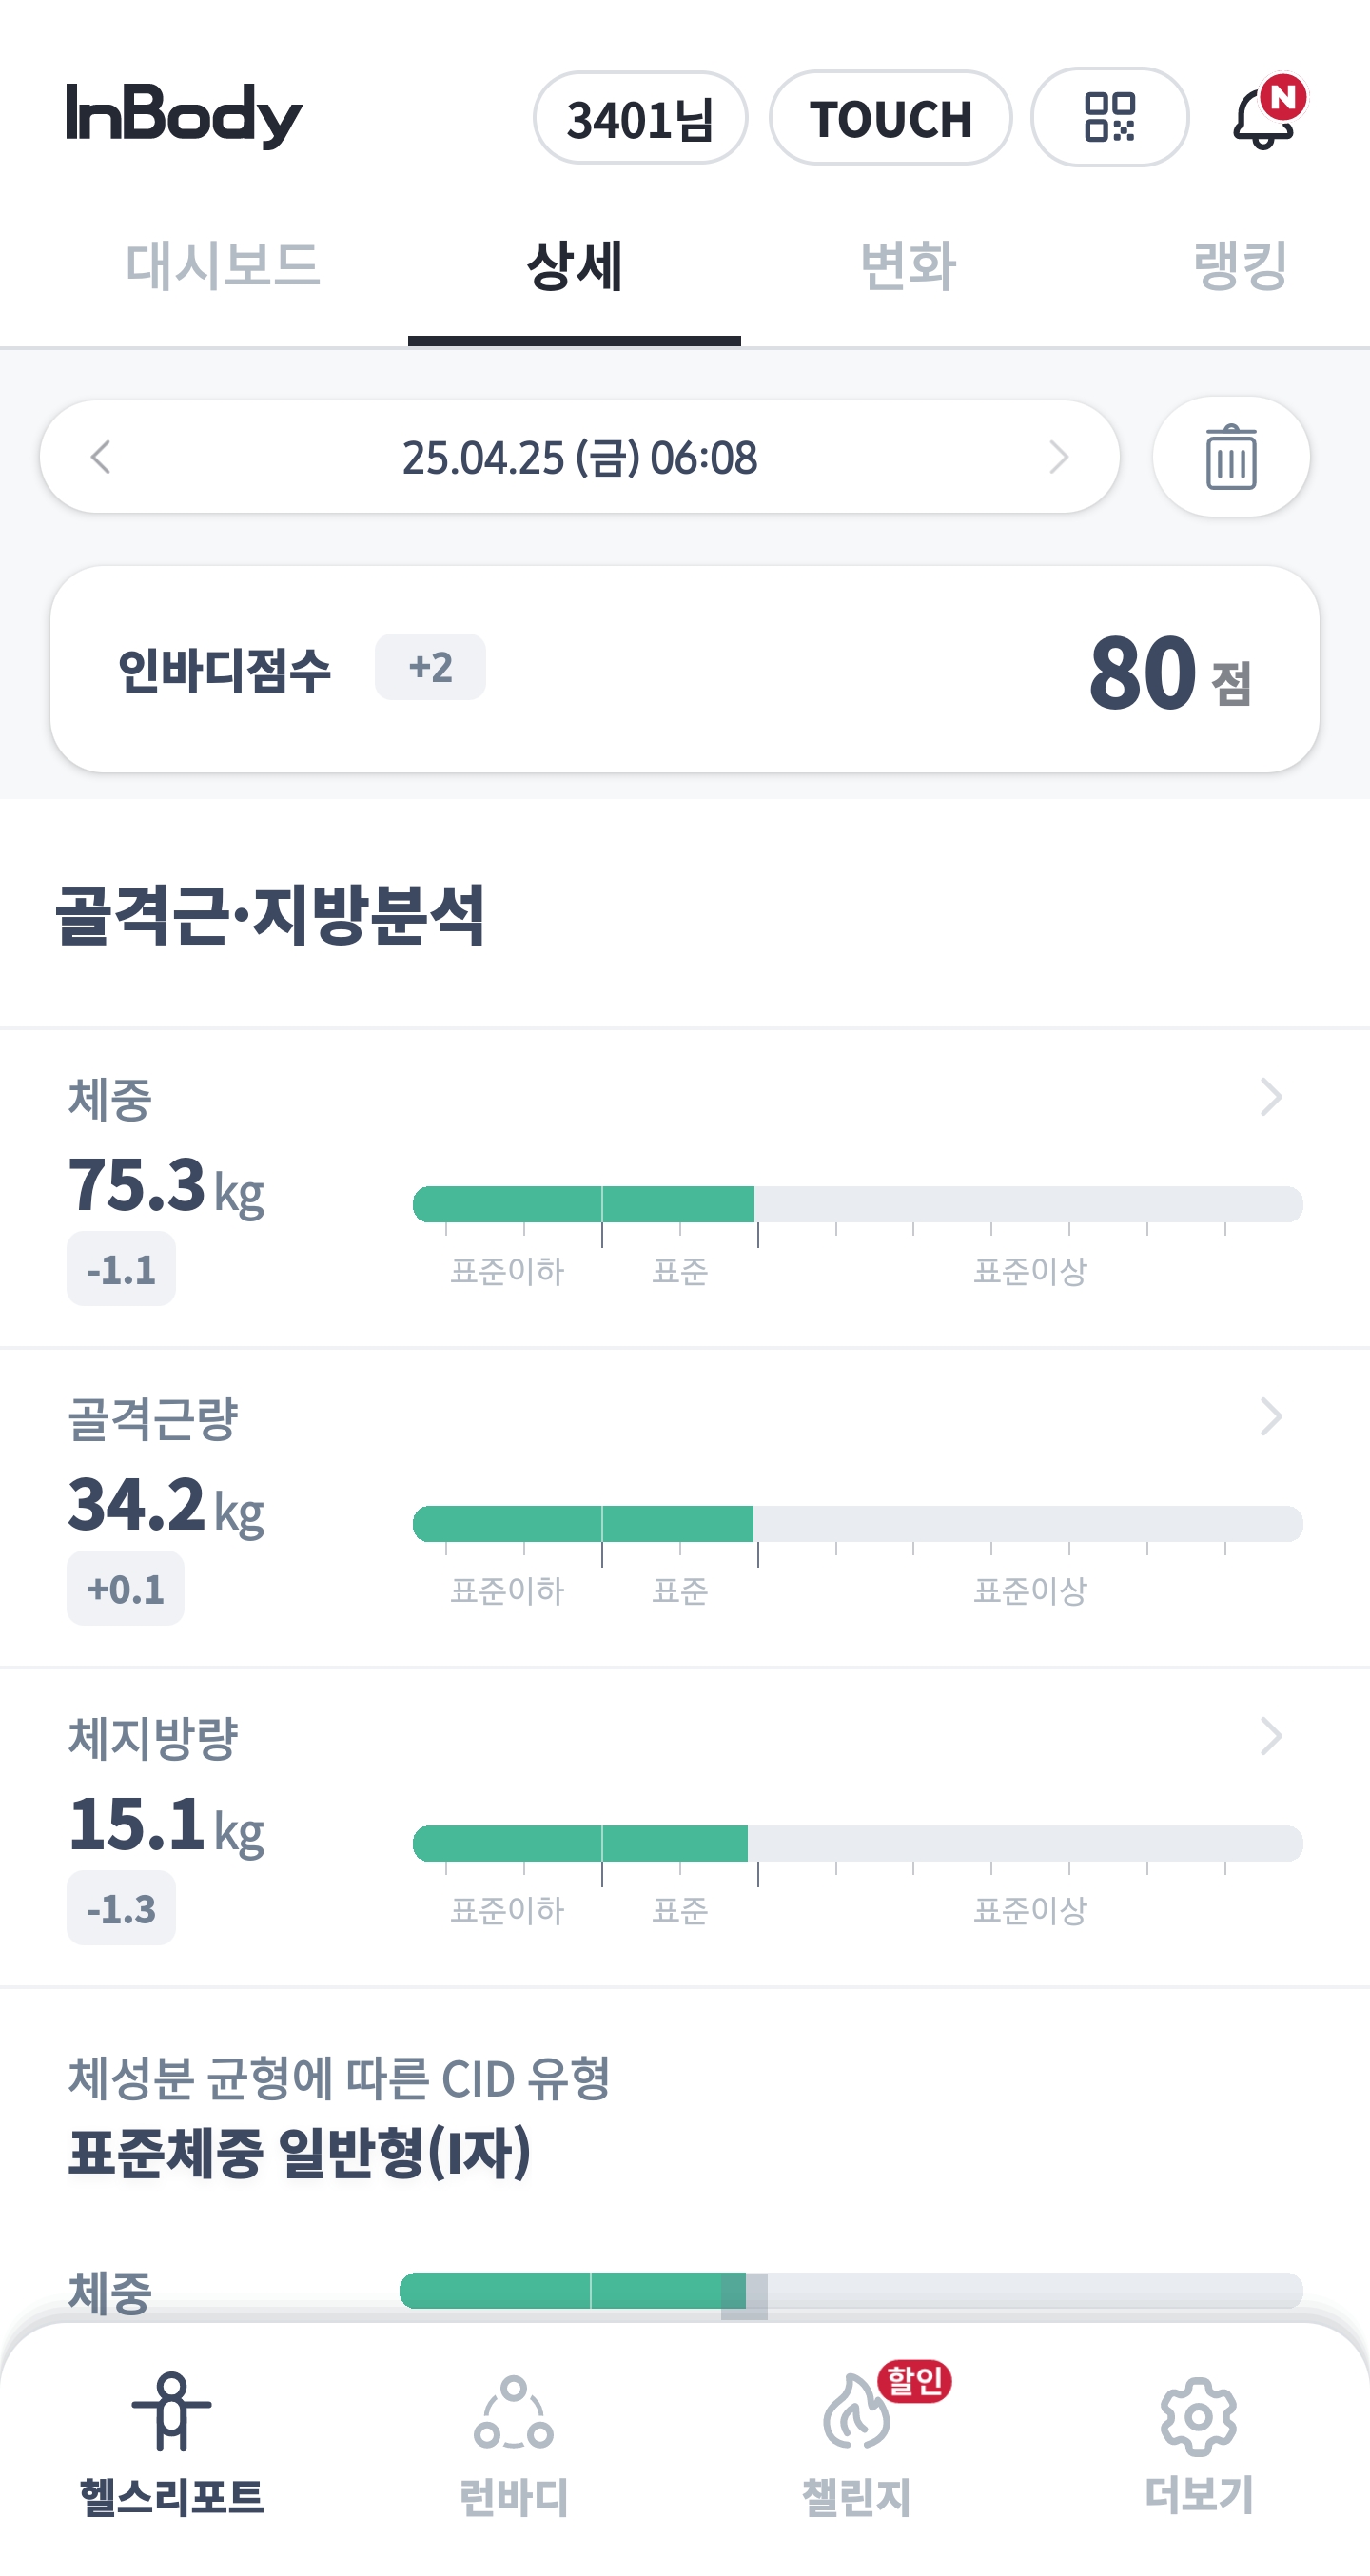This screenshot has width=1370, height=2576.
Task: Switch to the 대시보드 tab
Action: (x=222, y=266)
